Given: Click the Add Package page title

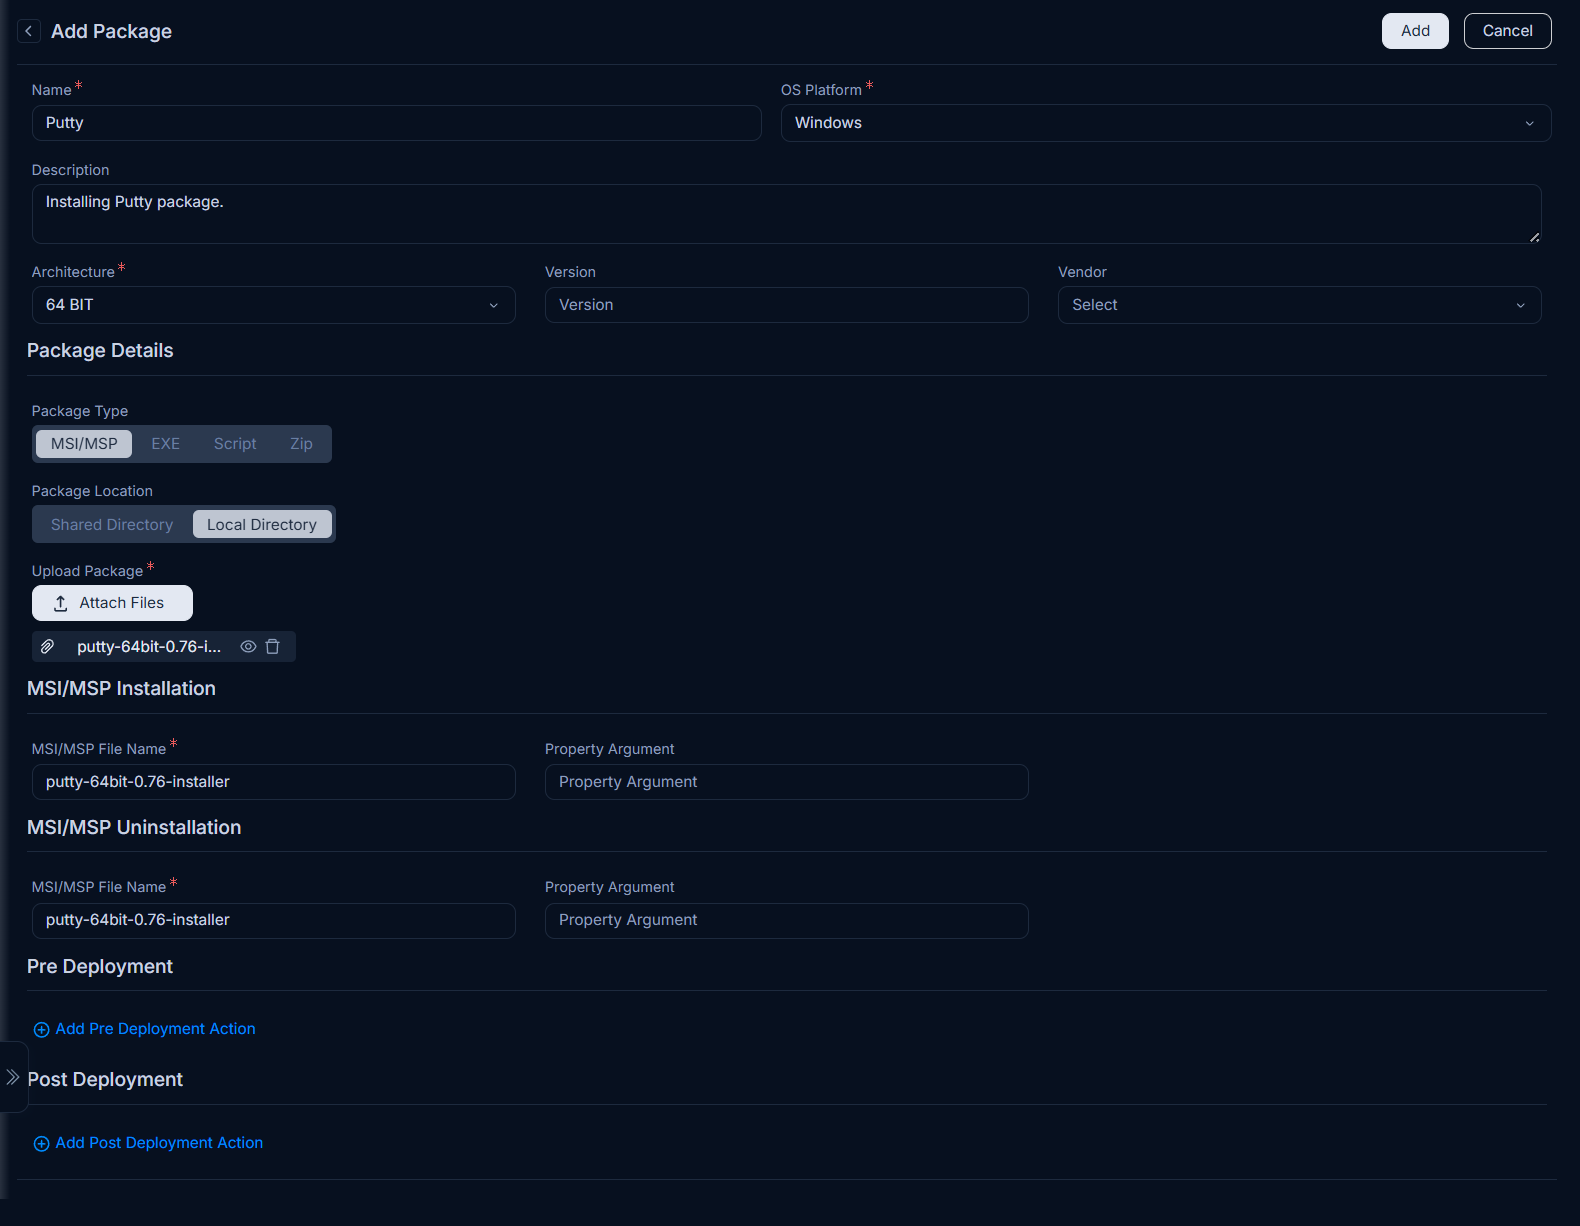Looking at the screenshot, I should click(x=111, y=32).
